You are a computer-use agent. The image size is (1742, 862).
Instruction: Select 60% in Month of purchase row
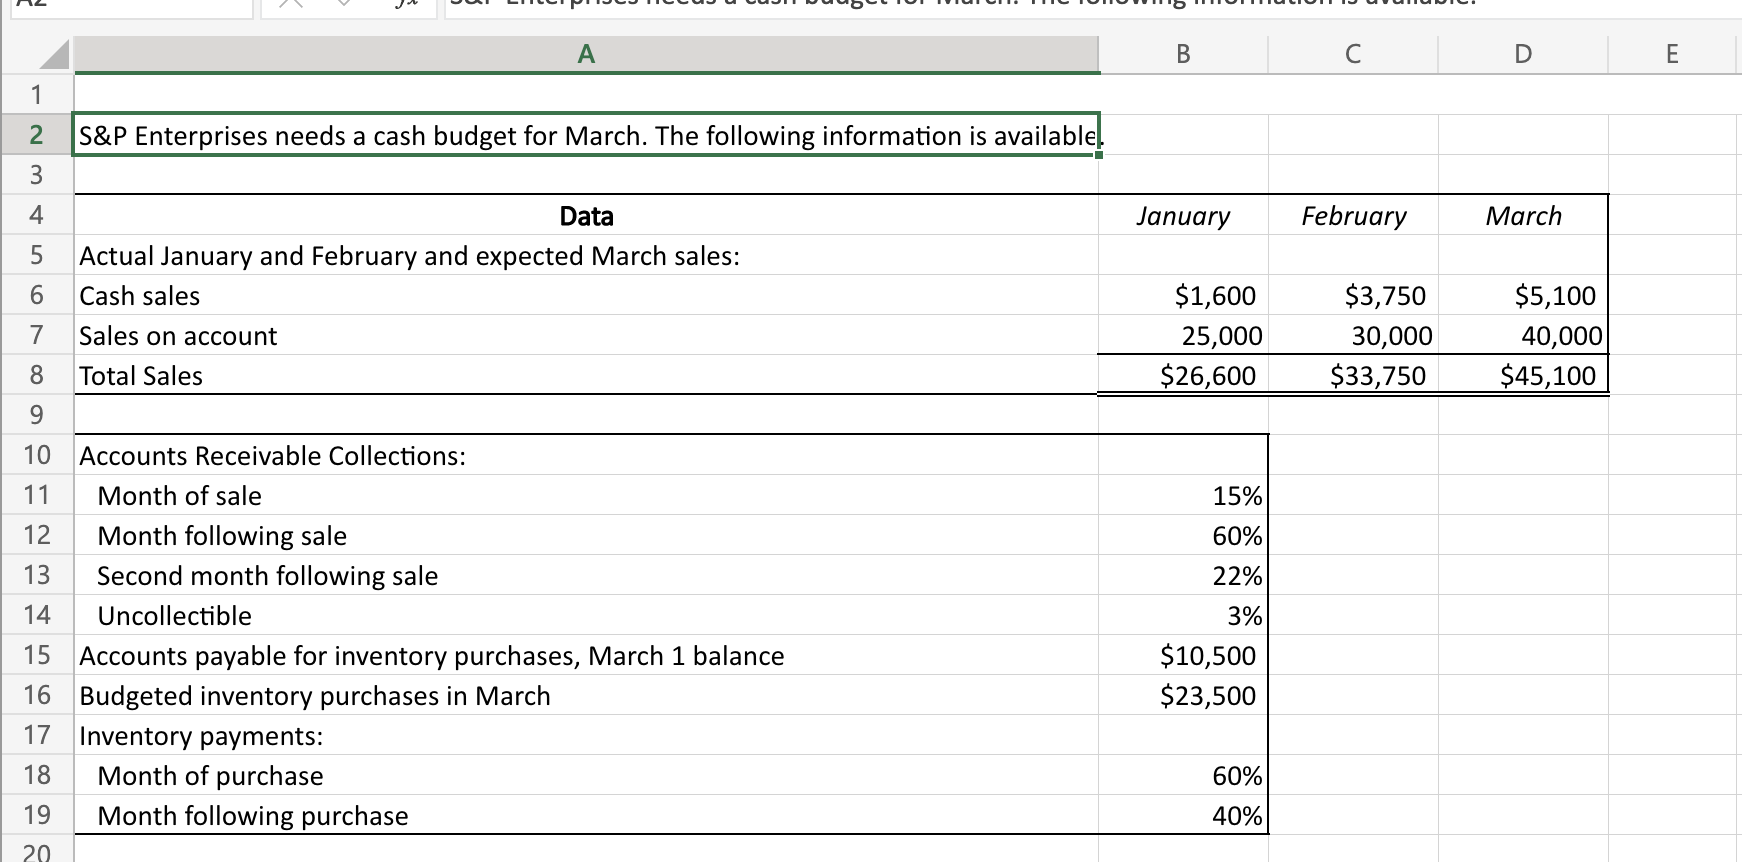pos(1183,775)
